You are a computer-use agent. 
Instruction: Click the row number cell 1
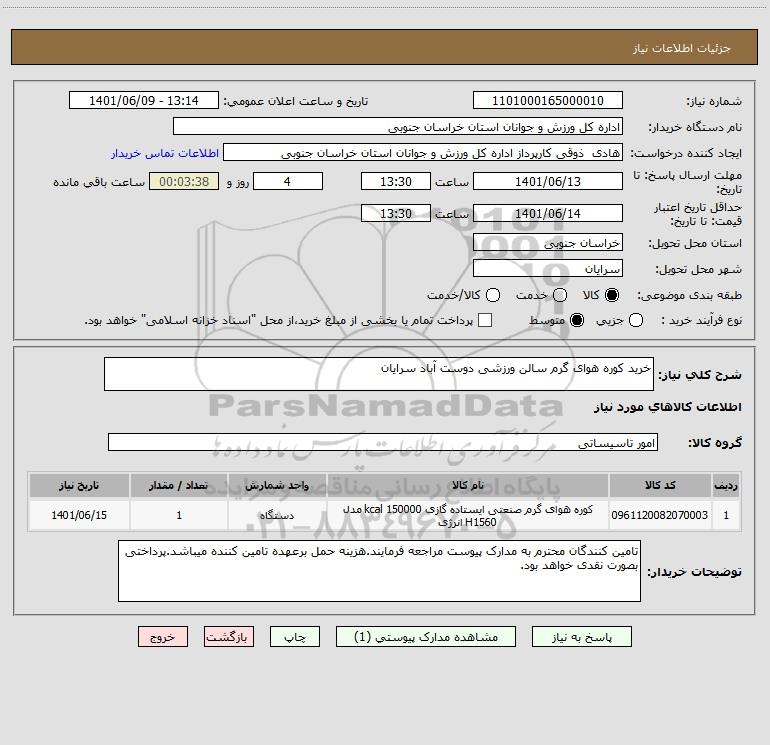[726, 515]
